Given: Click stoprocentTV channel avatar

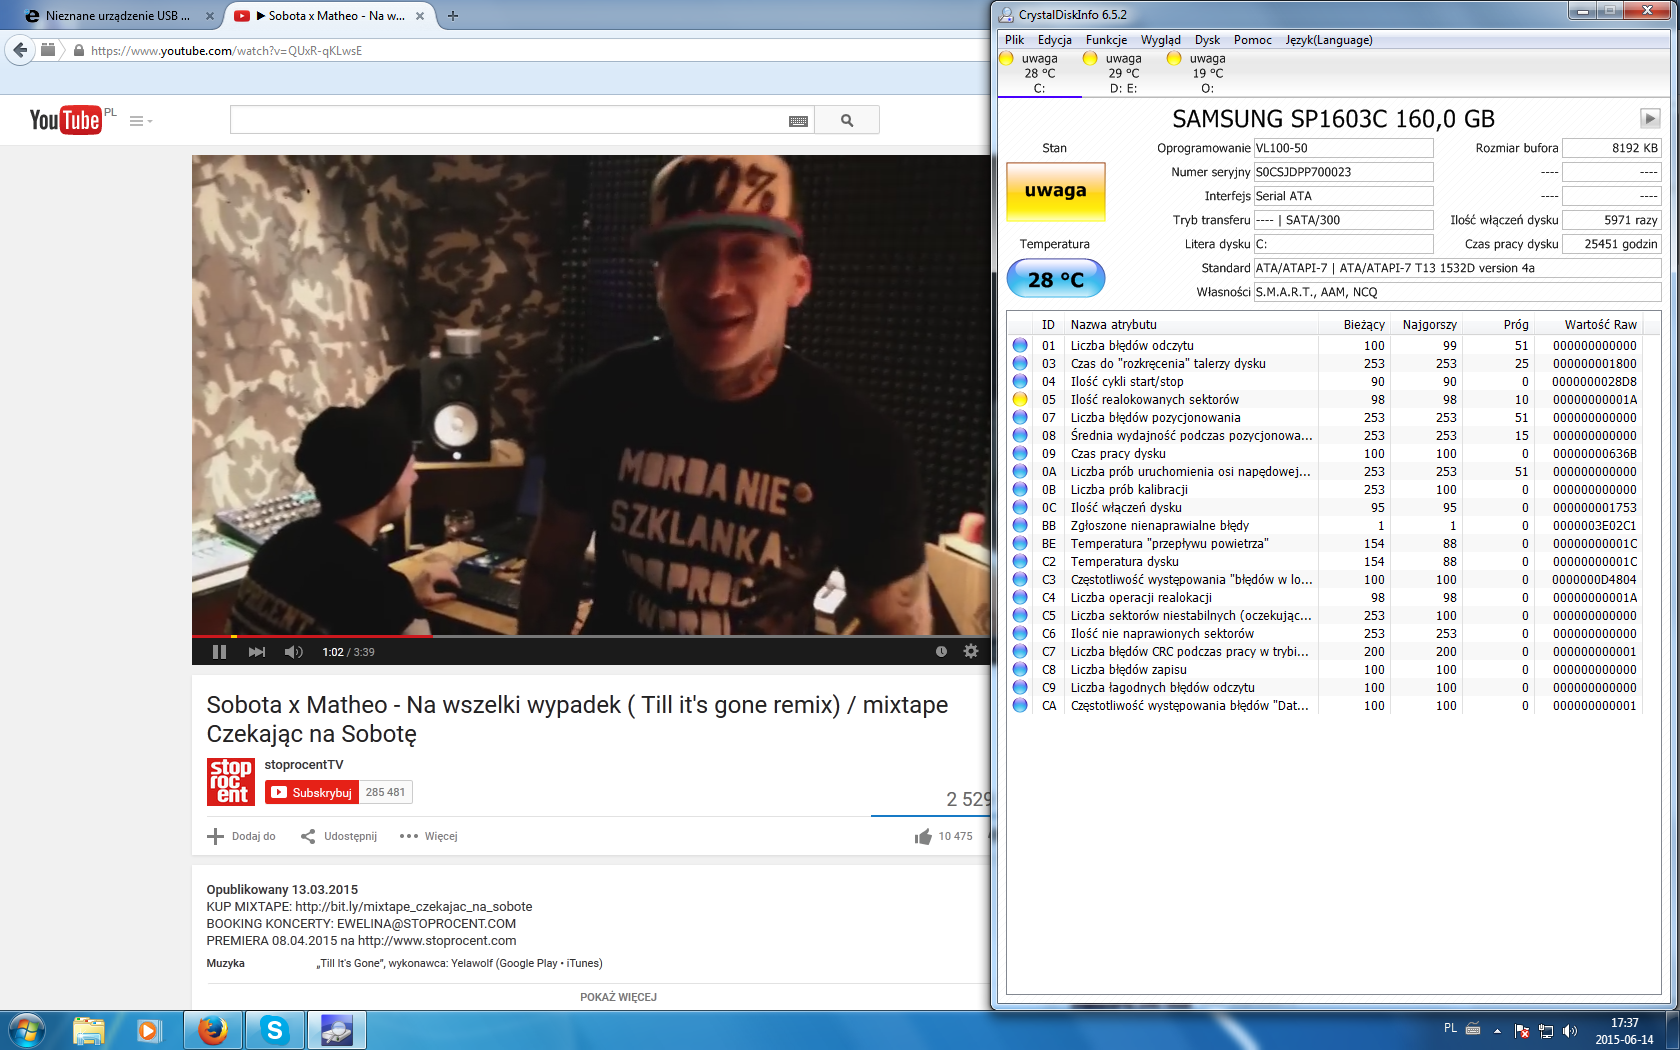Looking at the screenshot, I should (231, 781).
